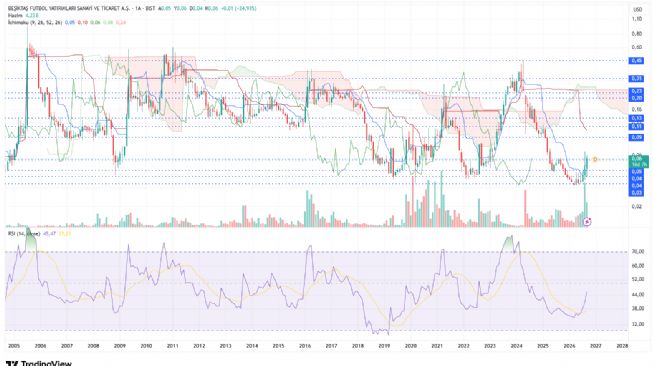Click the 0,03 horizontal line price label

(636, 193)
